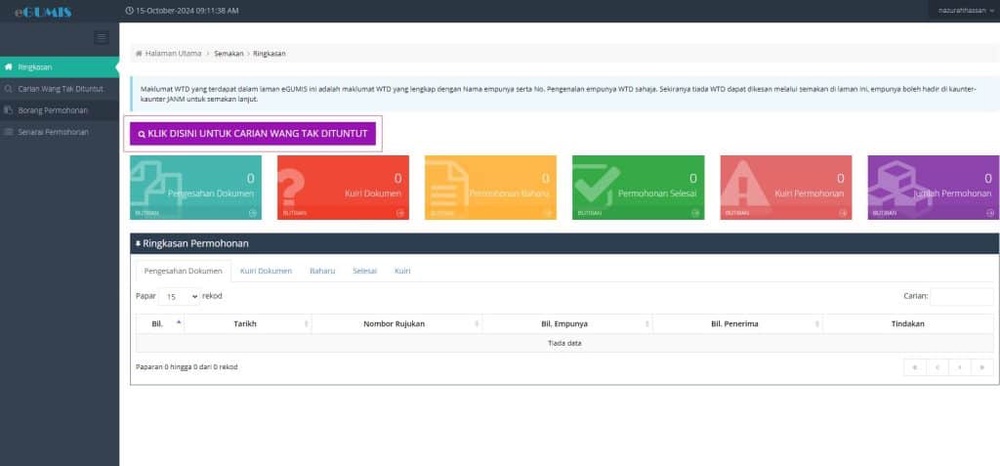This screenshot has width=1000, height=466.
Task: Open the pink Kuiri Permohonan card
Action: (786, 187)
